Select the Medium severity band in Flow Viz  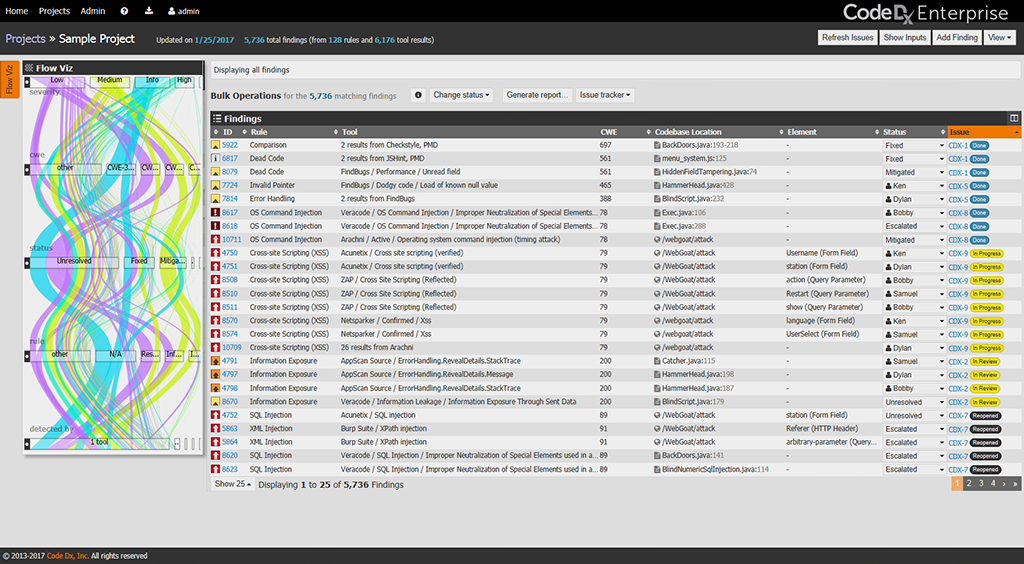click(110, 81)
